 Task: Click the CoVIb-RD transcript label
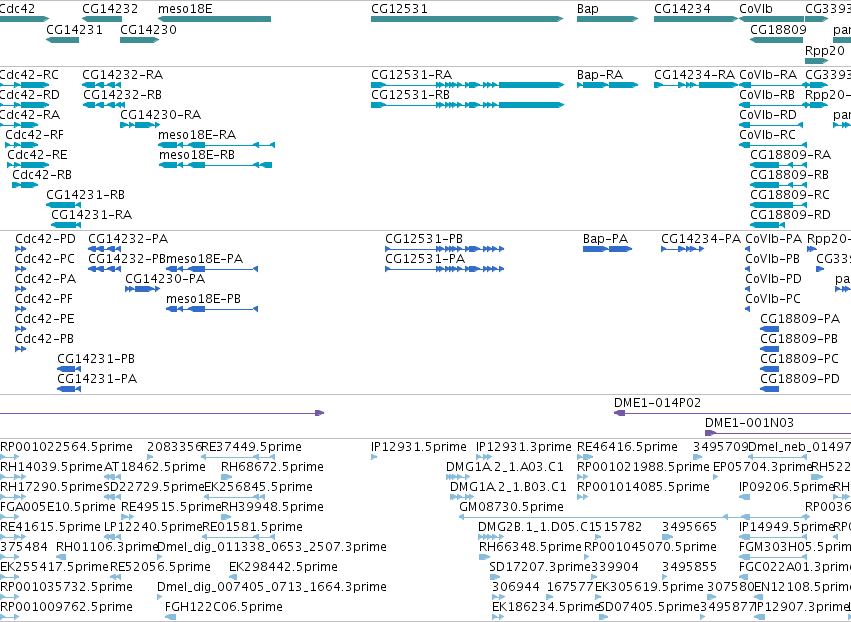coord(768,115)
